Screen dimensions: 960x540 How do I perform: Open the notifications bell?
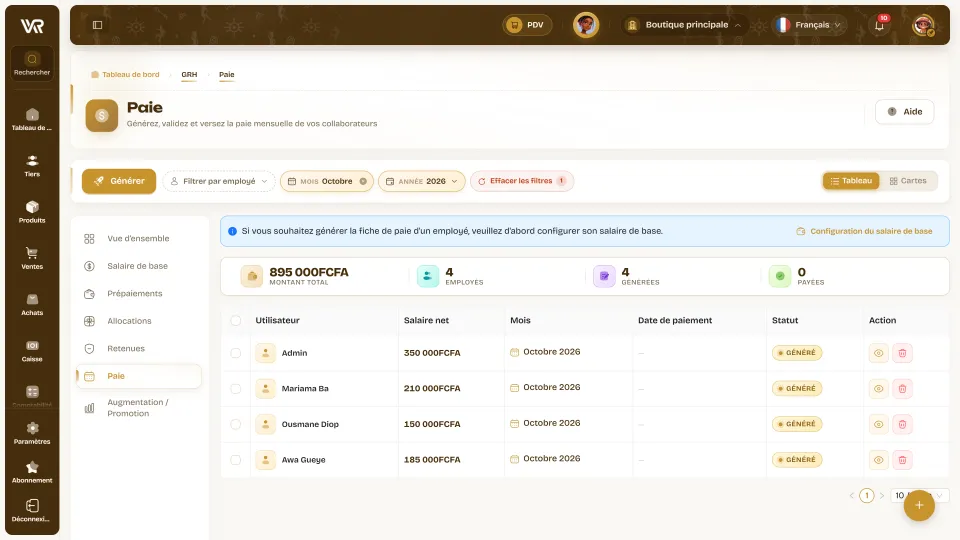(x=879, y=25)
